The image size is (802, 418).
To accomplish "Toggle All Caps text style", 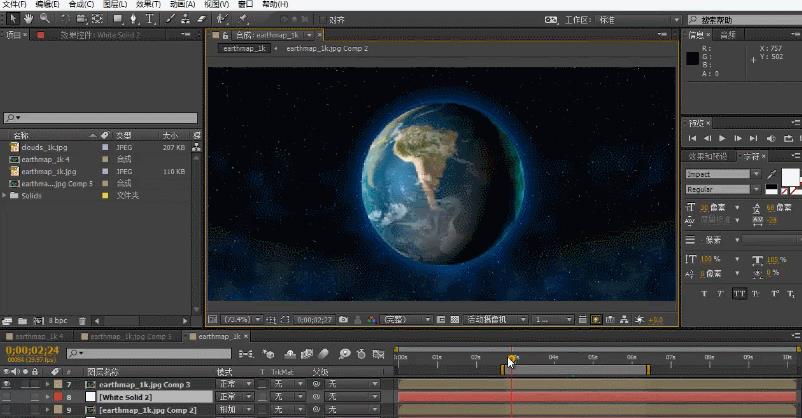I will point(739,293).
